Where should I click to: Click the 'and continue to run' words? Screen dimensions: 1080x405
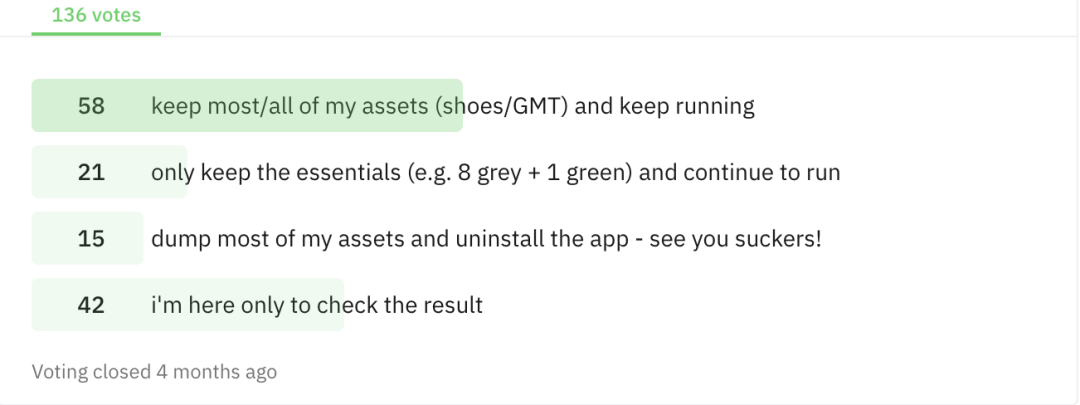coord(740,172)
